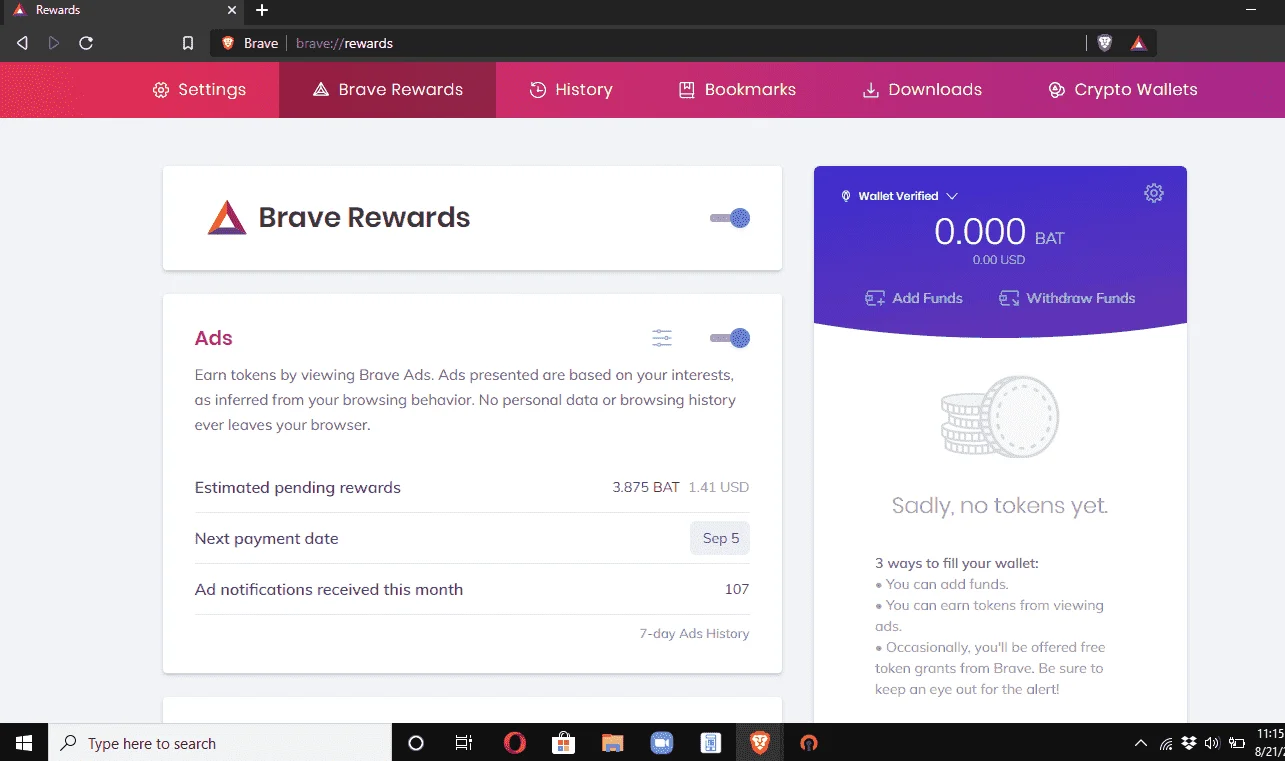1285x761 pixels.
Task: Open the orange headphones app on taskbar
Action: (809, 743)
